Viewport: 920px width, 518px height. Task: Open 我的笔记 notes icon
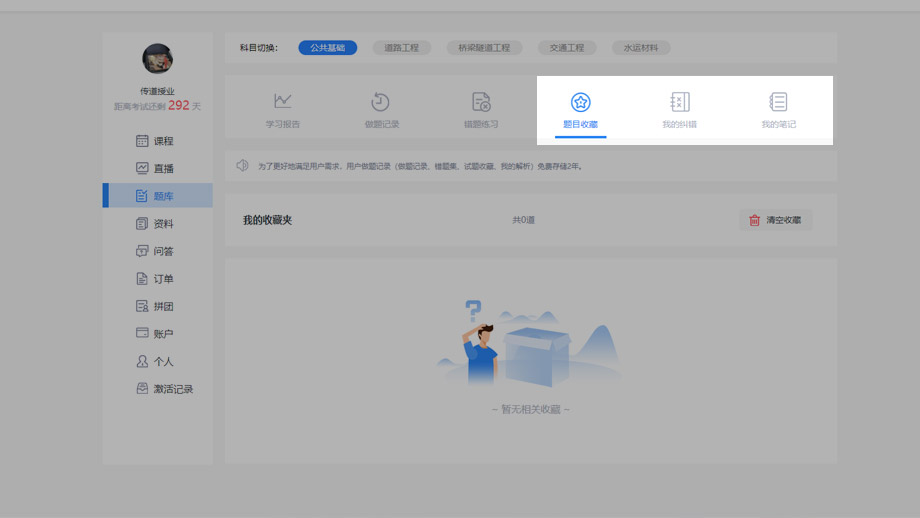[x=778, y=101]
